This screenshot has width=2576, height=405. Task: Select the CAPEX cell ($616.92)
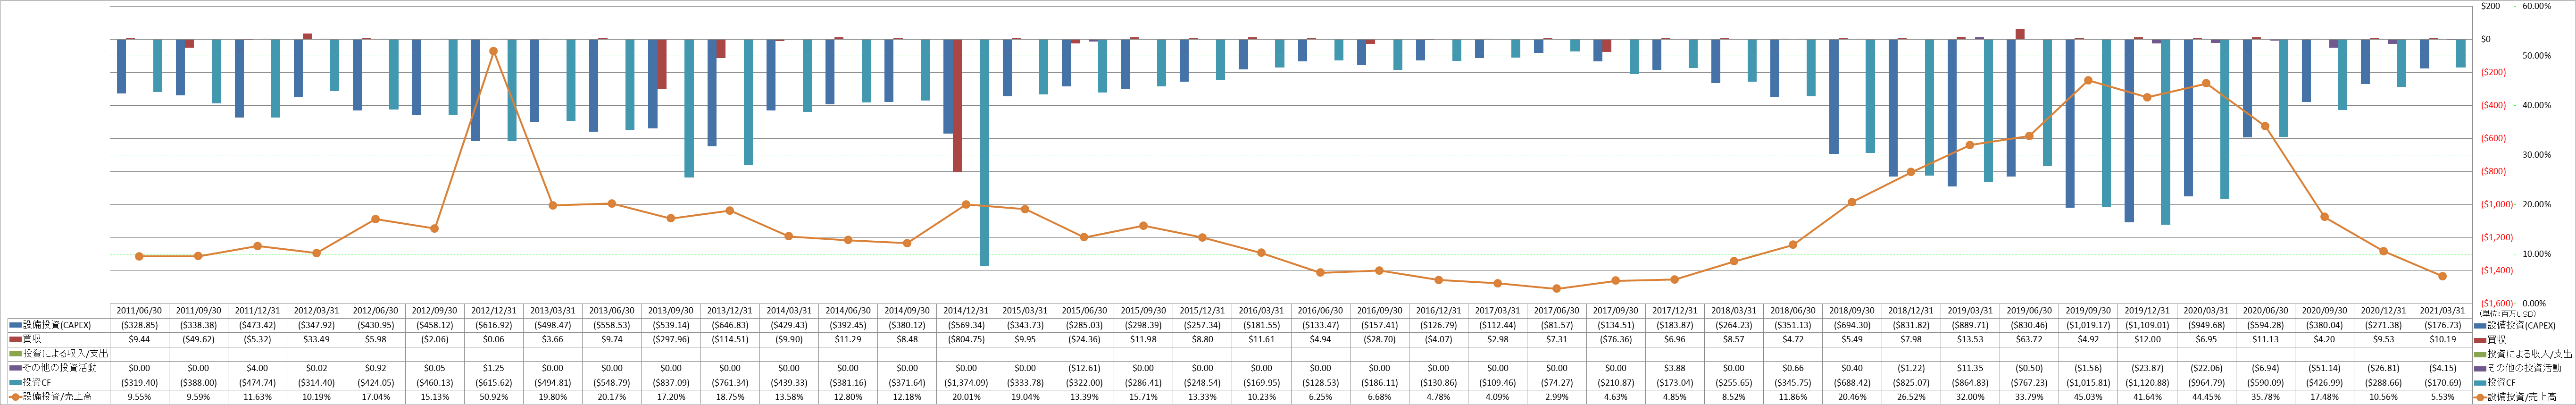coord(493,325)
